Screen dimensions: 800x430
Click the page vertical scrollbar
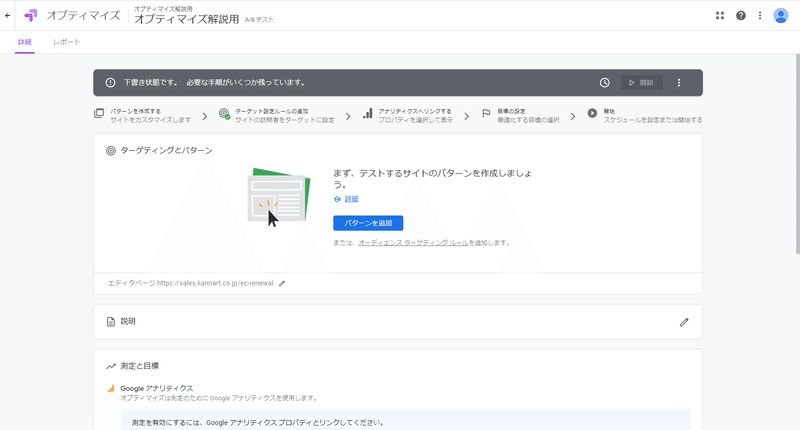(797, 153)
